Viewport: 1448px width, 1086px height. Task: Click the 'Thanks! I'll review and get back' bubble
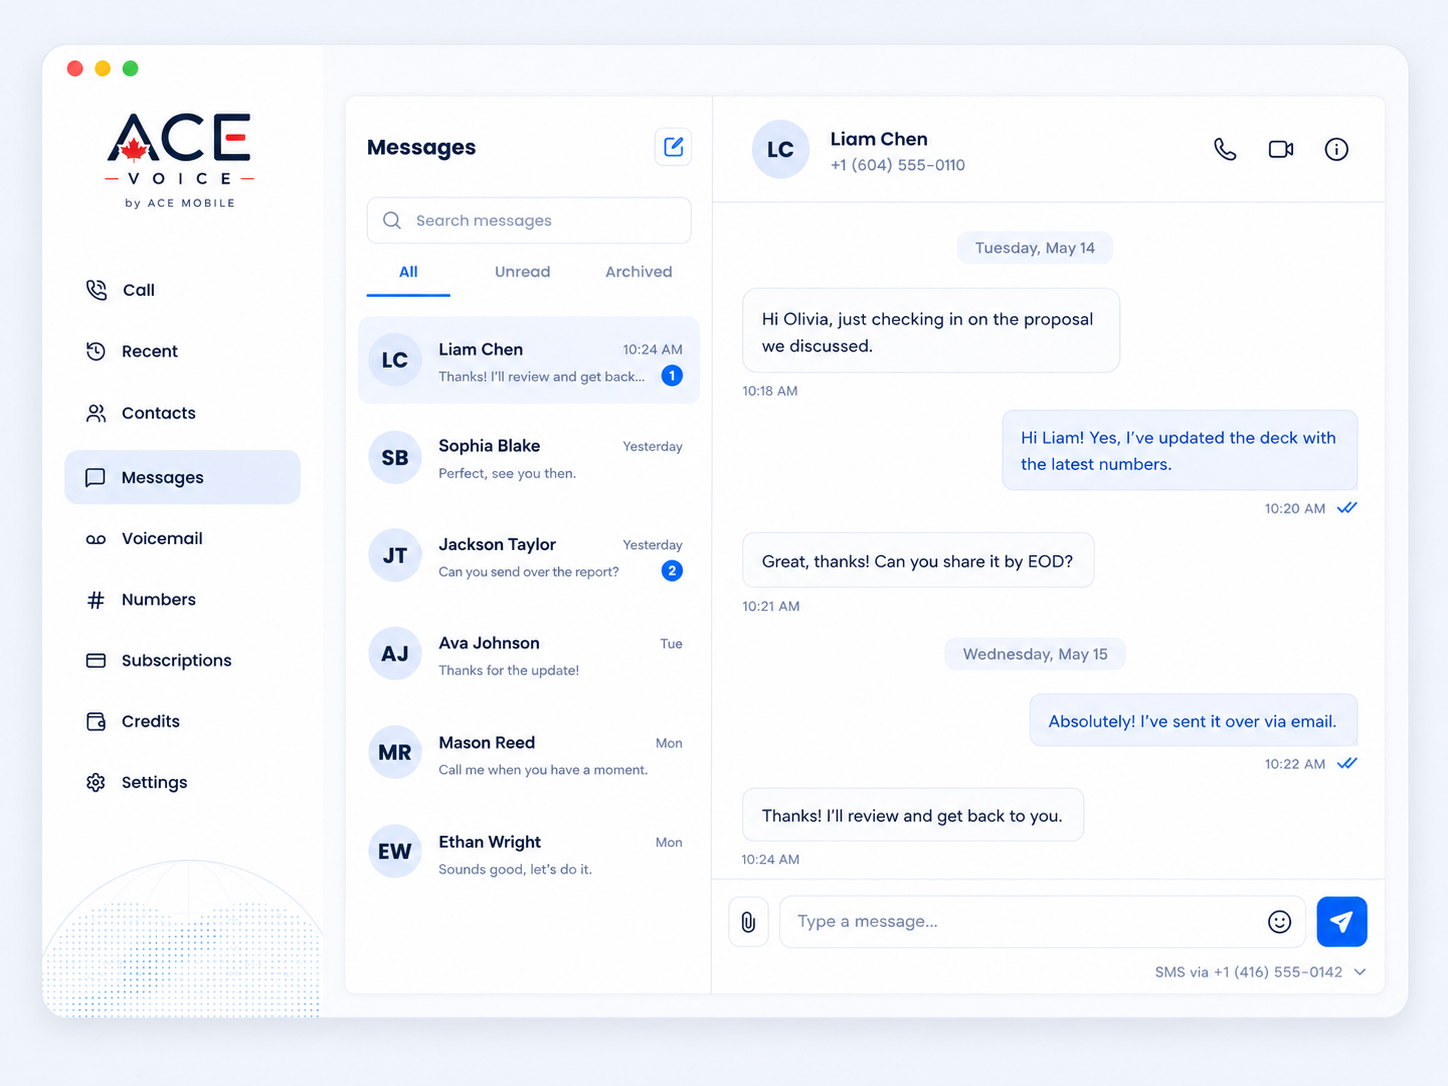[x=913, y=815]
